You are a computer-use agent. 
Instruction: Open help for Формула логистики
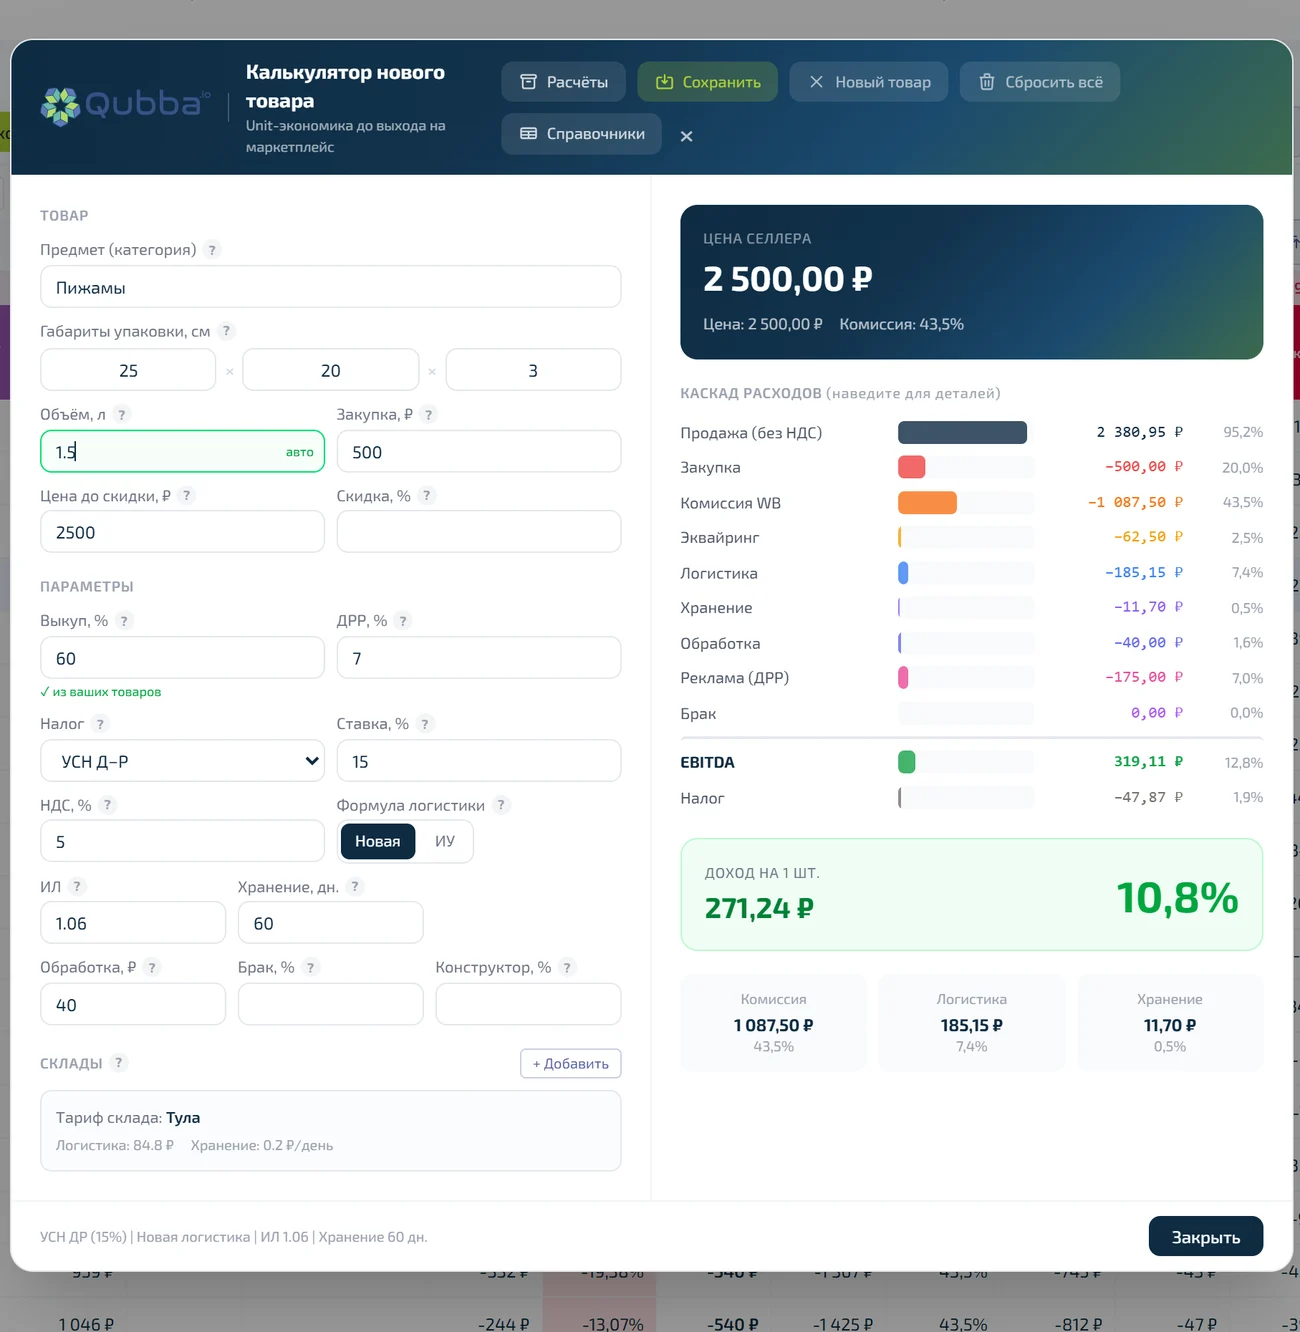[501, 805]
